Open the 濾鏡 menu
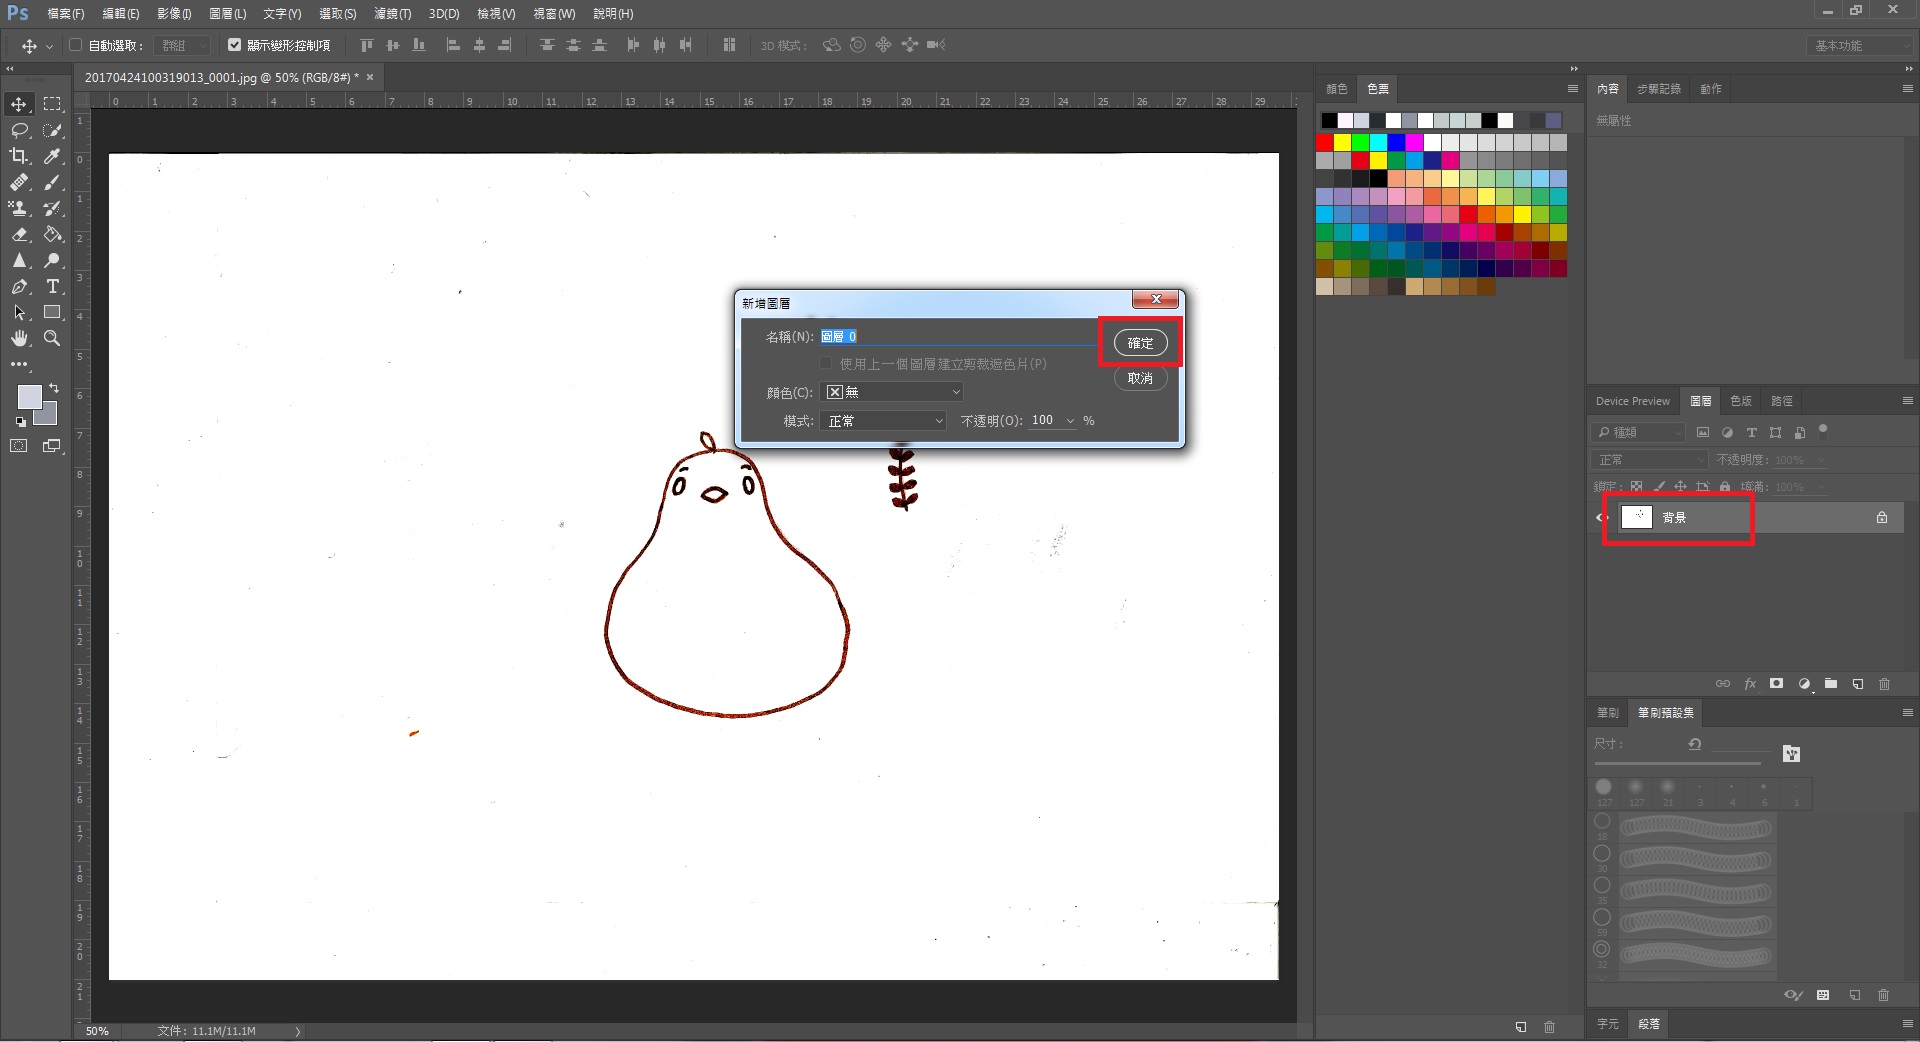The width and height of the screenshot is (1920, 1042). (392, 14)
